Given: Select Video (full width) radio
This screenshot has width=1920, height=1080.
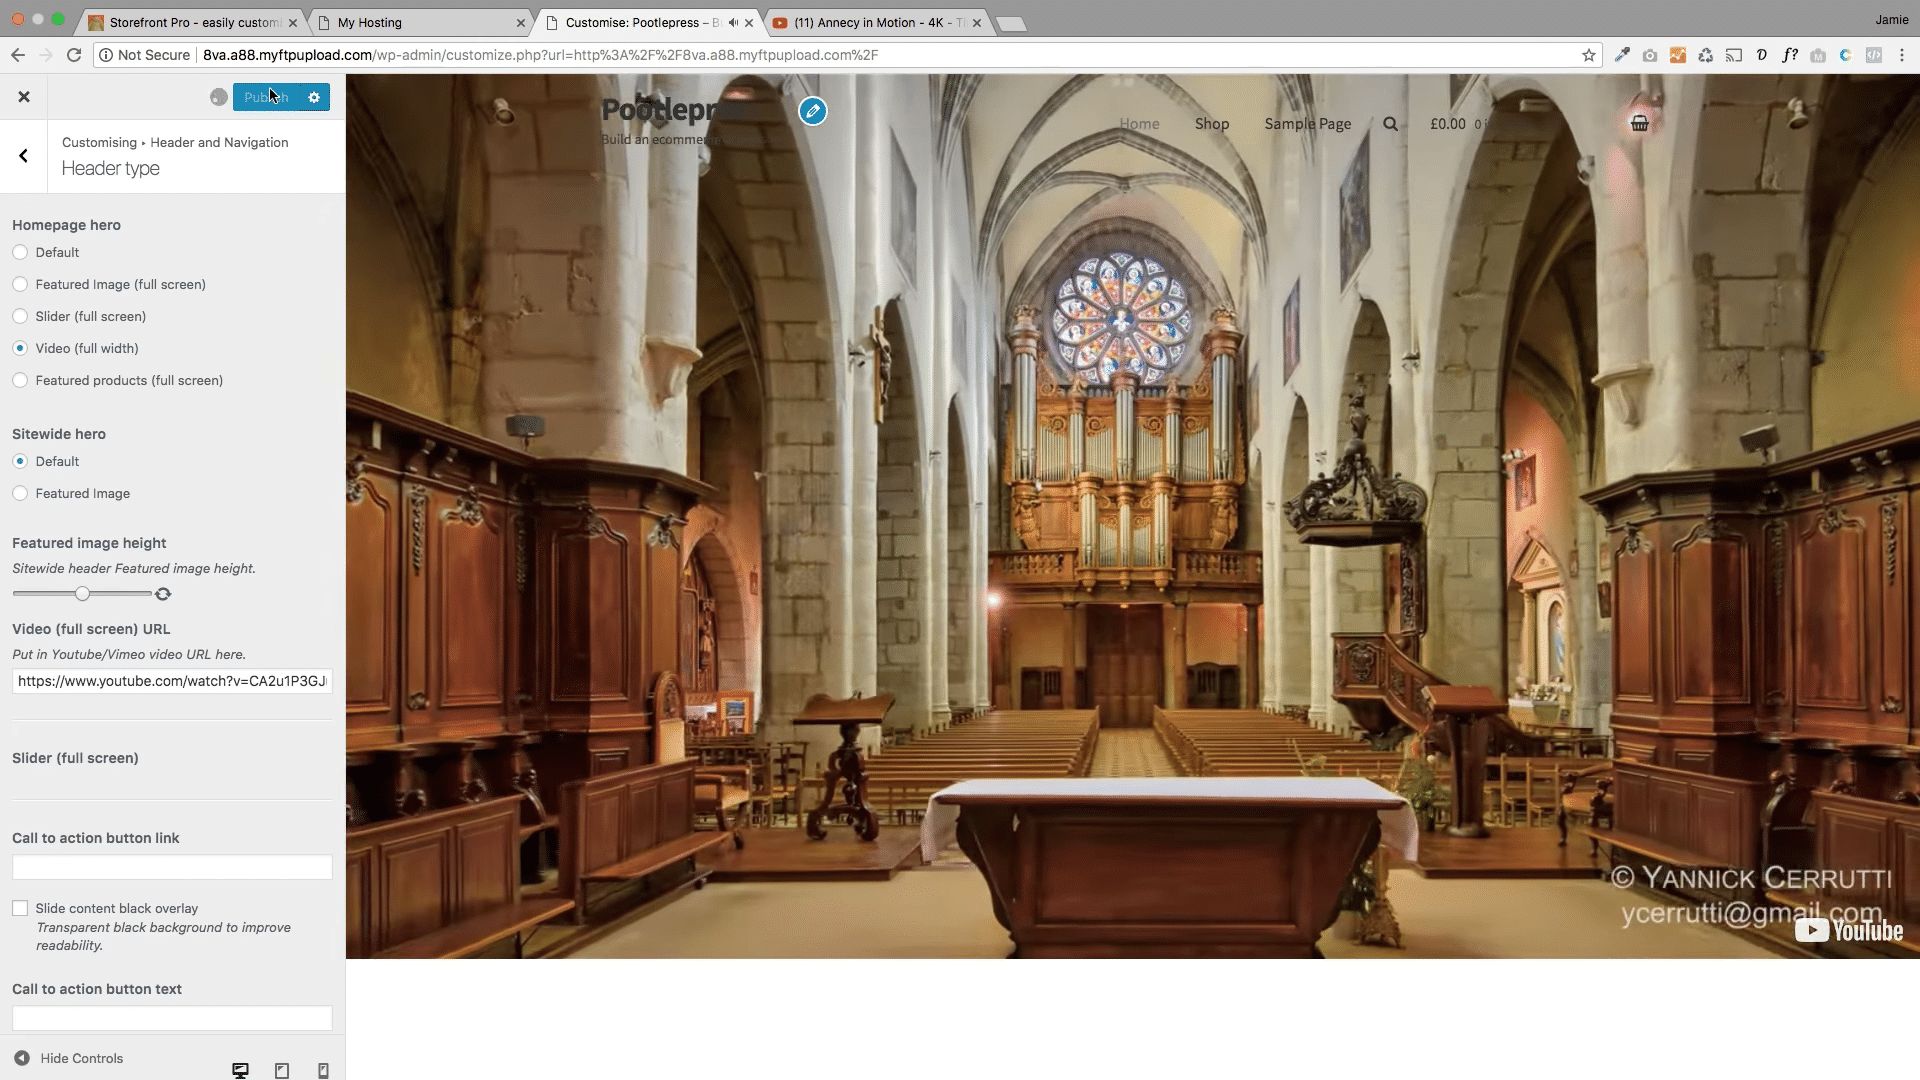Looking at the screenshot, I should [x=20, y=349].
